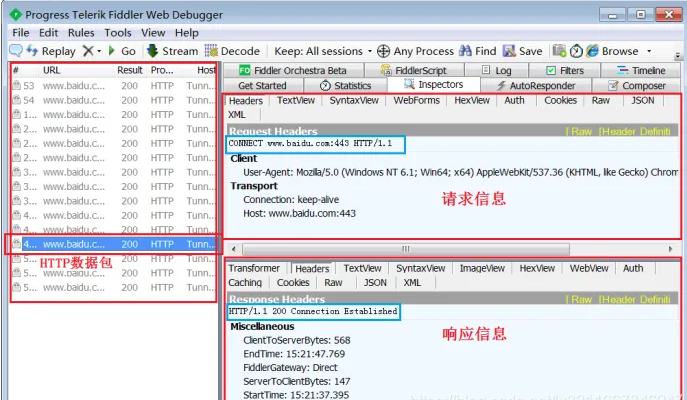Screen dimensions: 687x400
Task: Click the Go resume button
Action: (122, 51)
